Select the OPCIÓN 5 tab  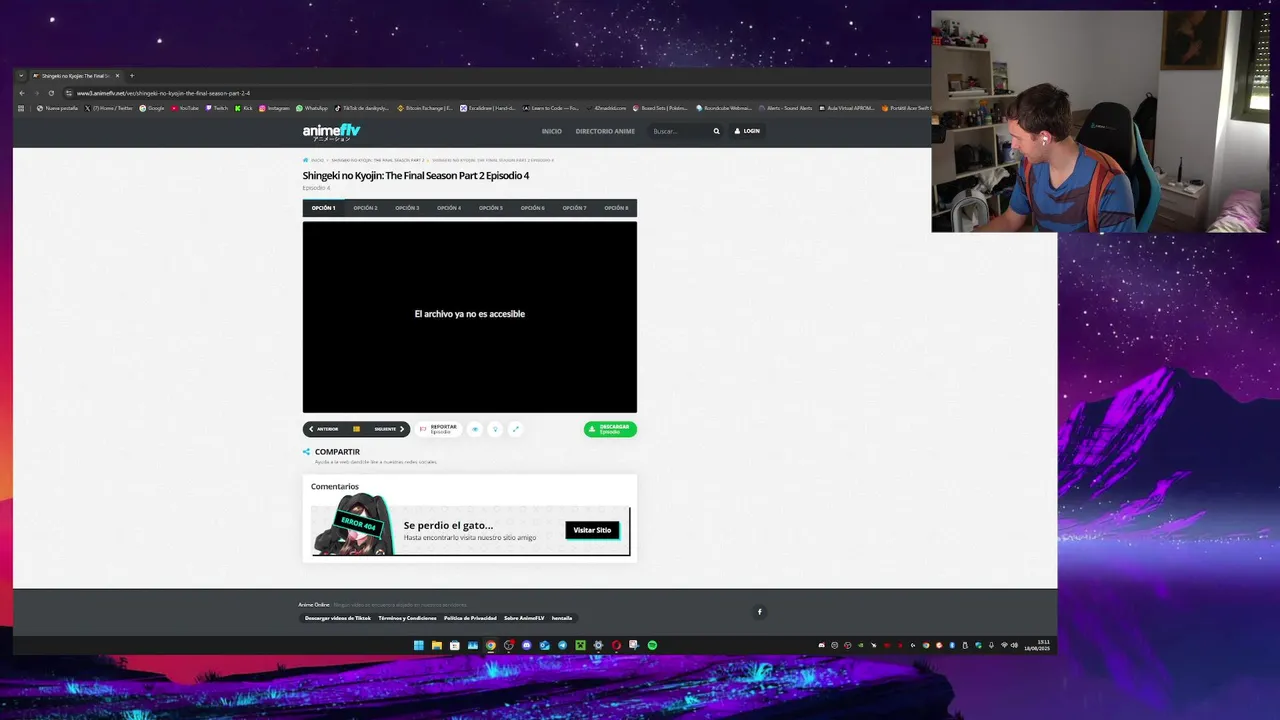[x=490, y=208]
